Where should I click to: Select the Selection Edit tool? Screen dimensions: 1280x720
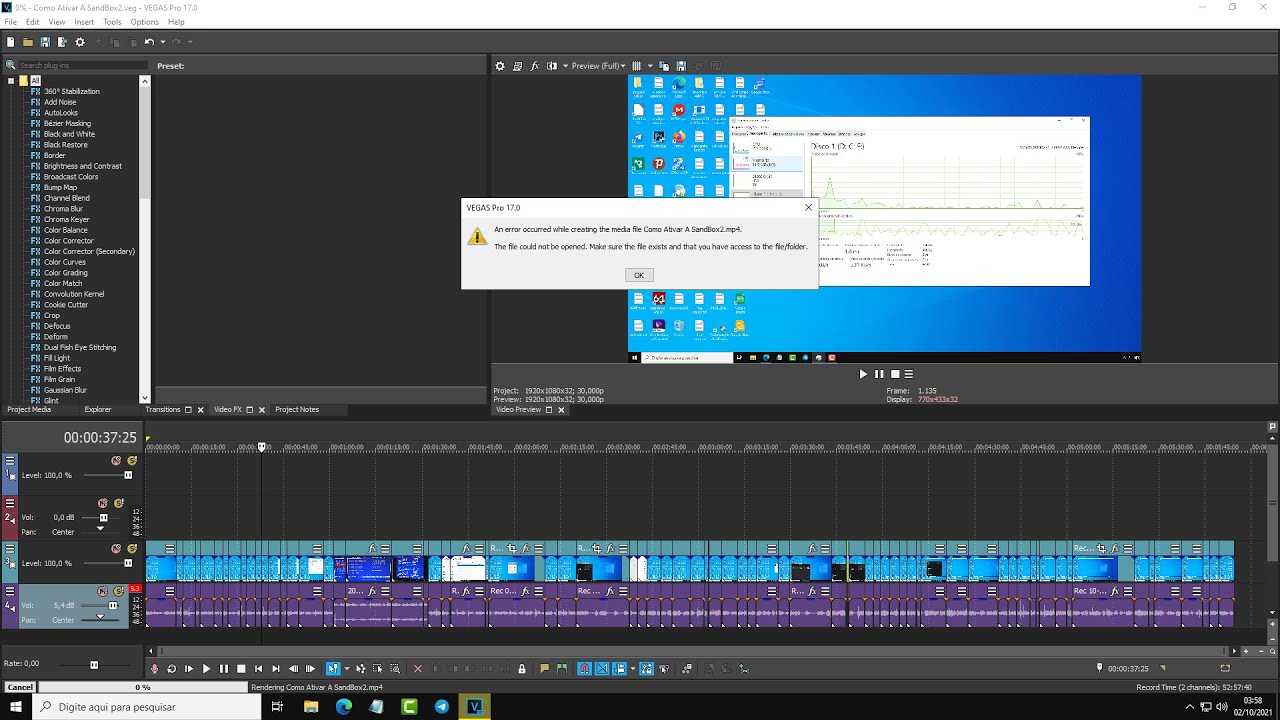(377, 668)
